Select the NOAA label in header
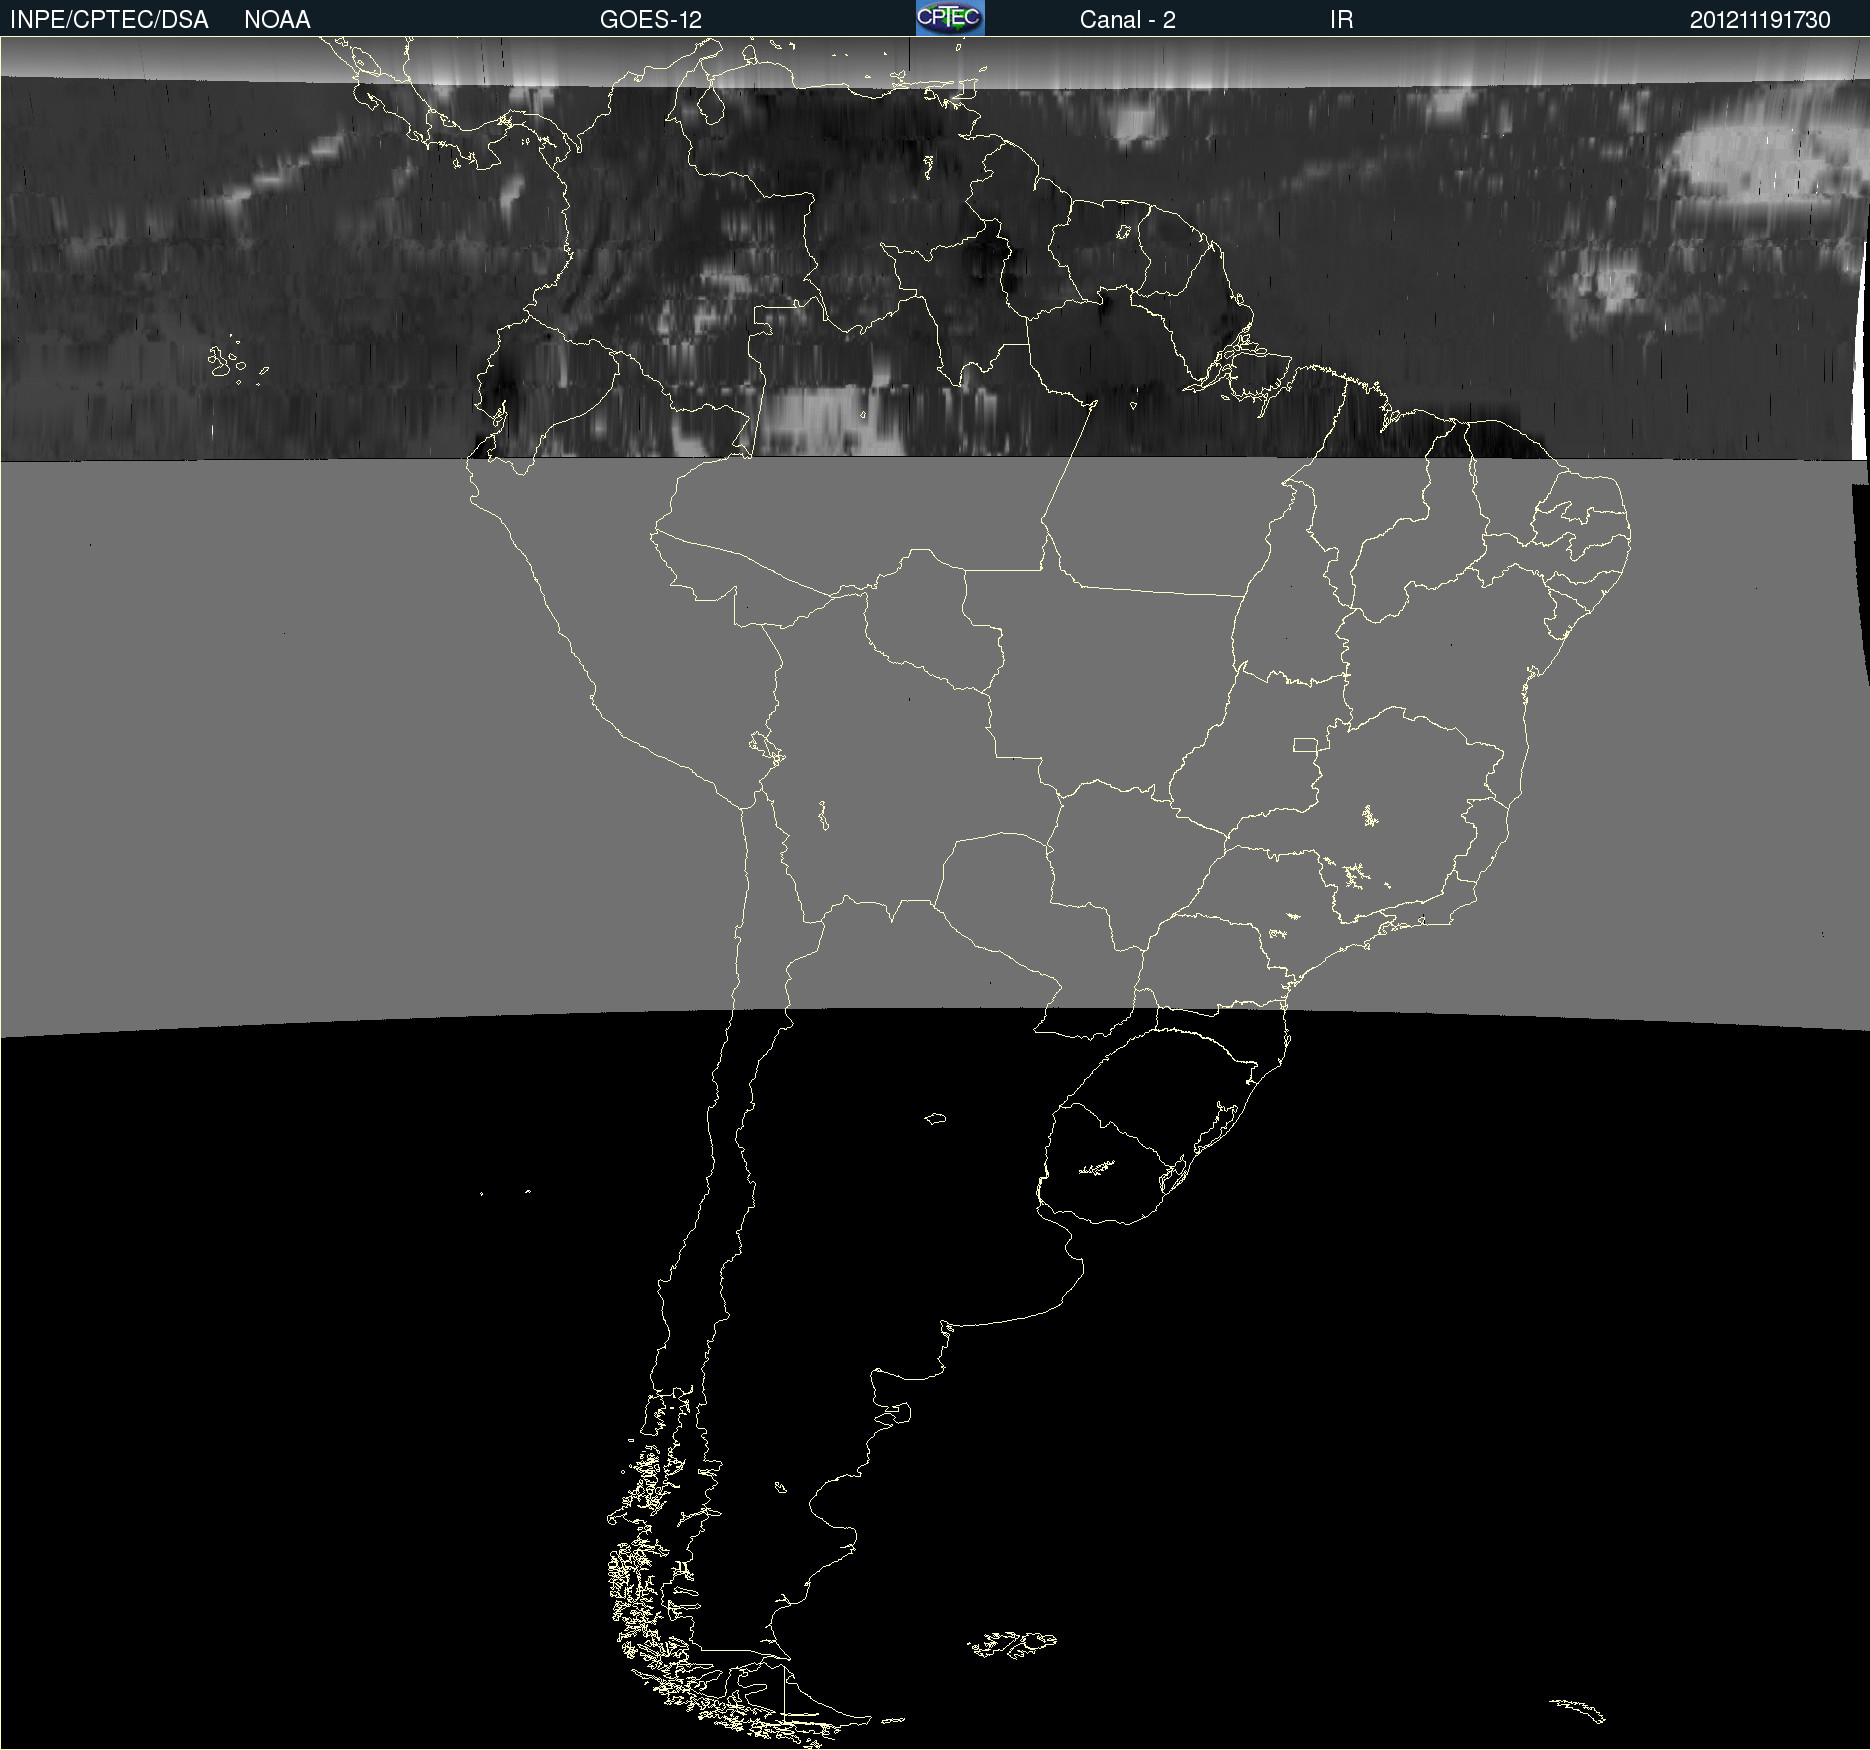The image size is (1870, 1750). tap(277, 20)
